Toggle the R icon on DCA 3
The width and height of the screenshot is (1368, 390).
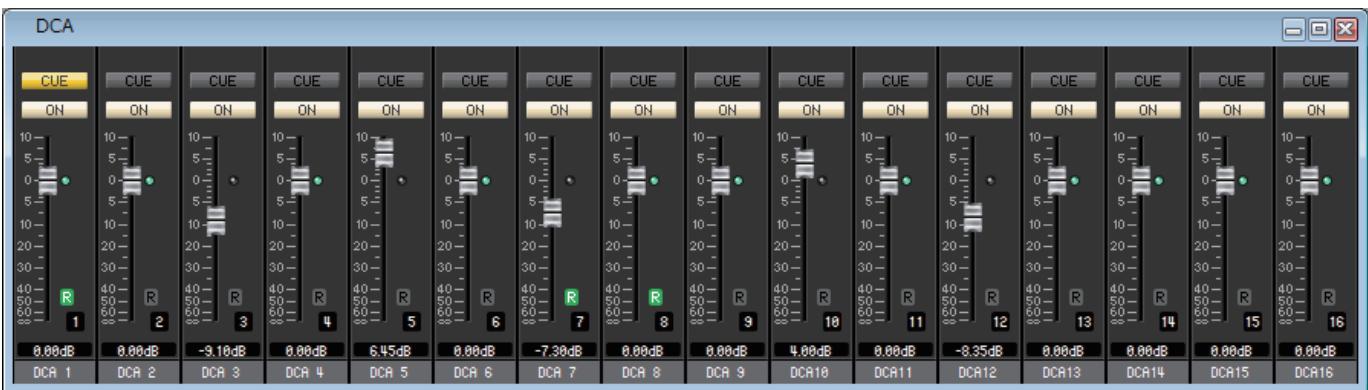[x=236, y=296]
